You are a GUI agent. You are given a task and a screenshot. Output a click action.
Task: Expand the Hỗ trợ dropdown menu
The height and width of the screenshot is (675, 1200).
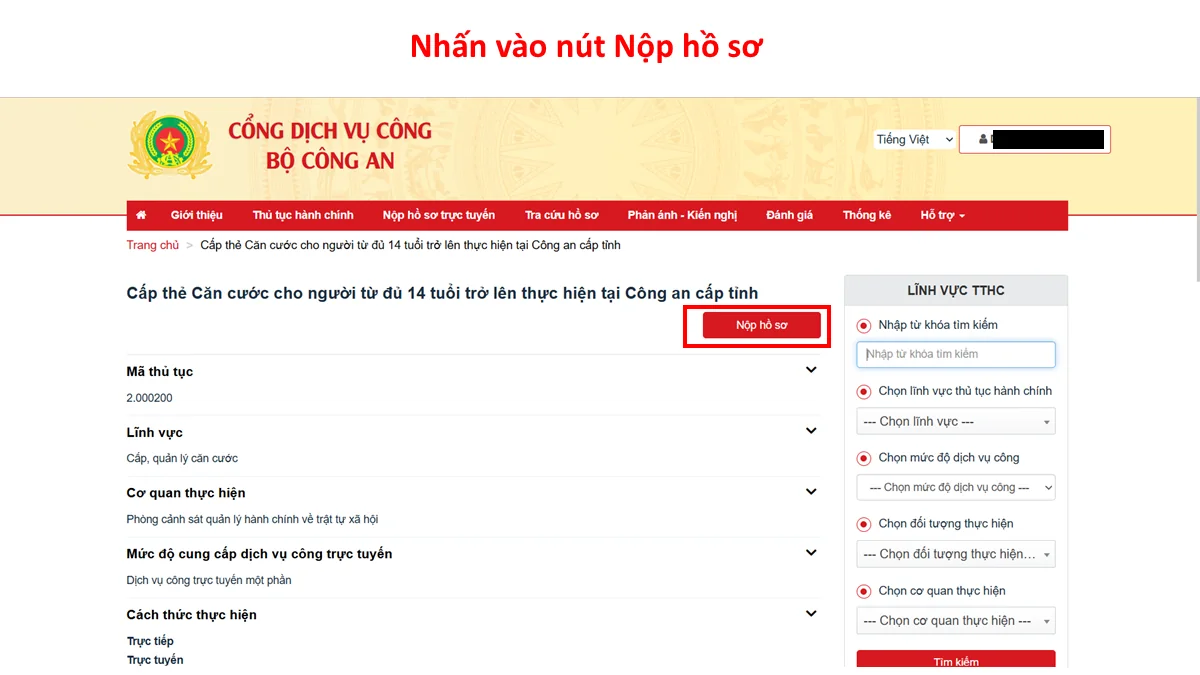[942, 215]
